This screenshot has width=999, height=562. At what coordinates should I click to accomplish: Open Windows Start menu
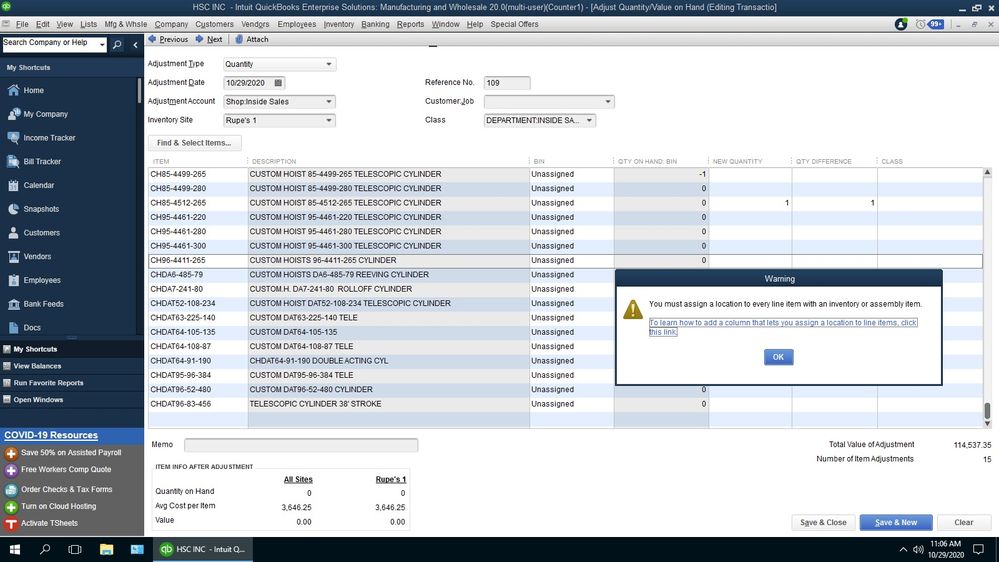[15, 549]
